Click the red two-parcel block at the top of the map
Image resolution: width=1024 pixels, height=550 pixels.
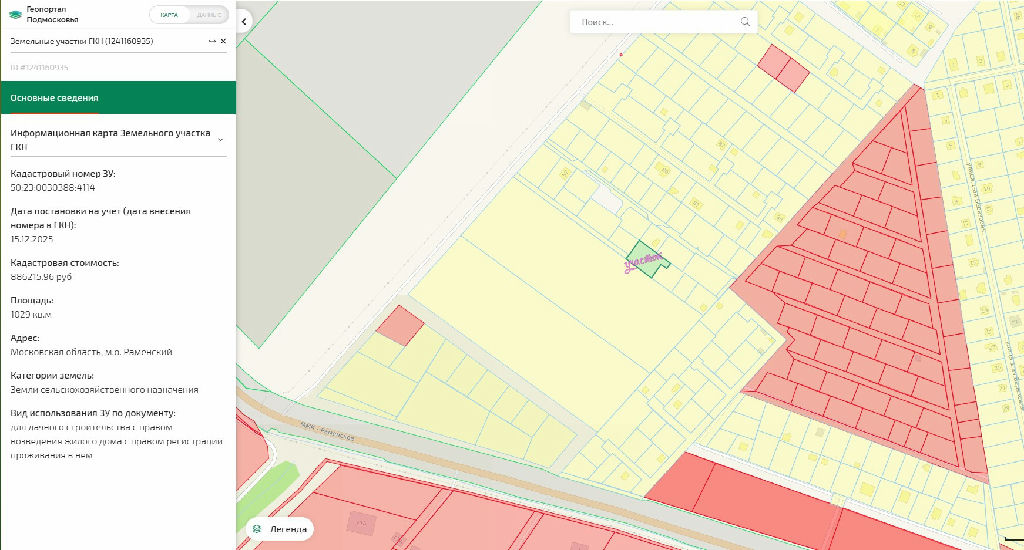(783, 68)
